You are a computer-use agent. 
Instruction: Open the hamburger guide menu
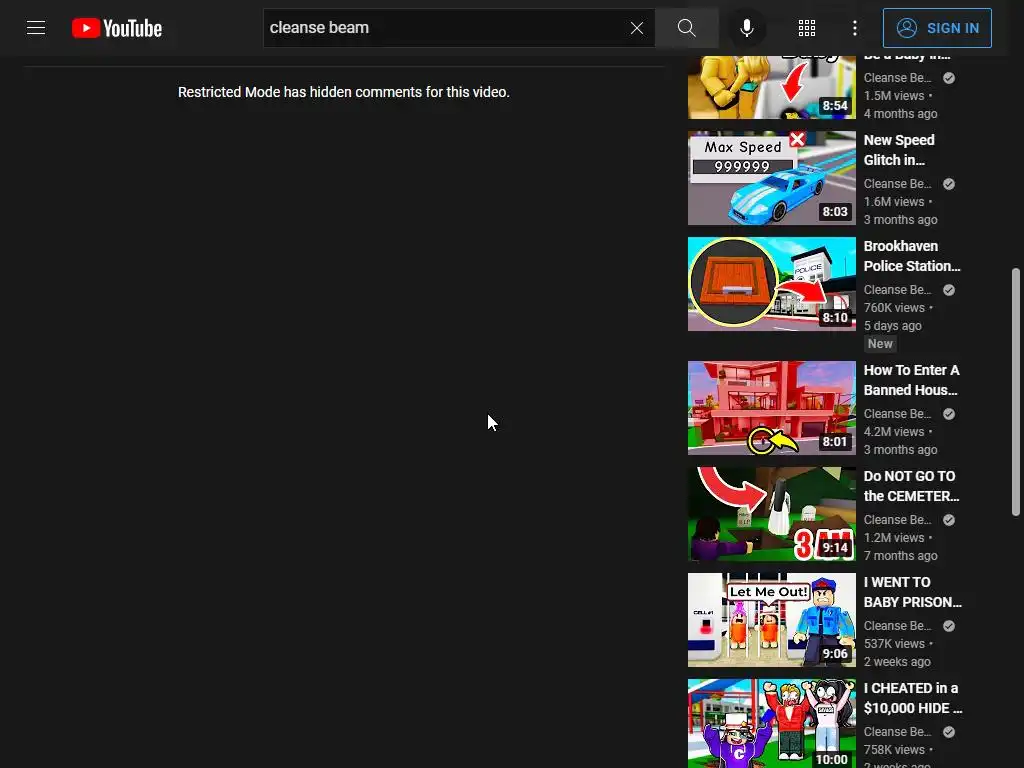click(36, 27)
